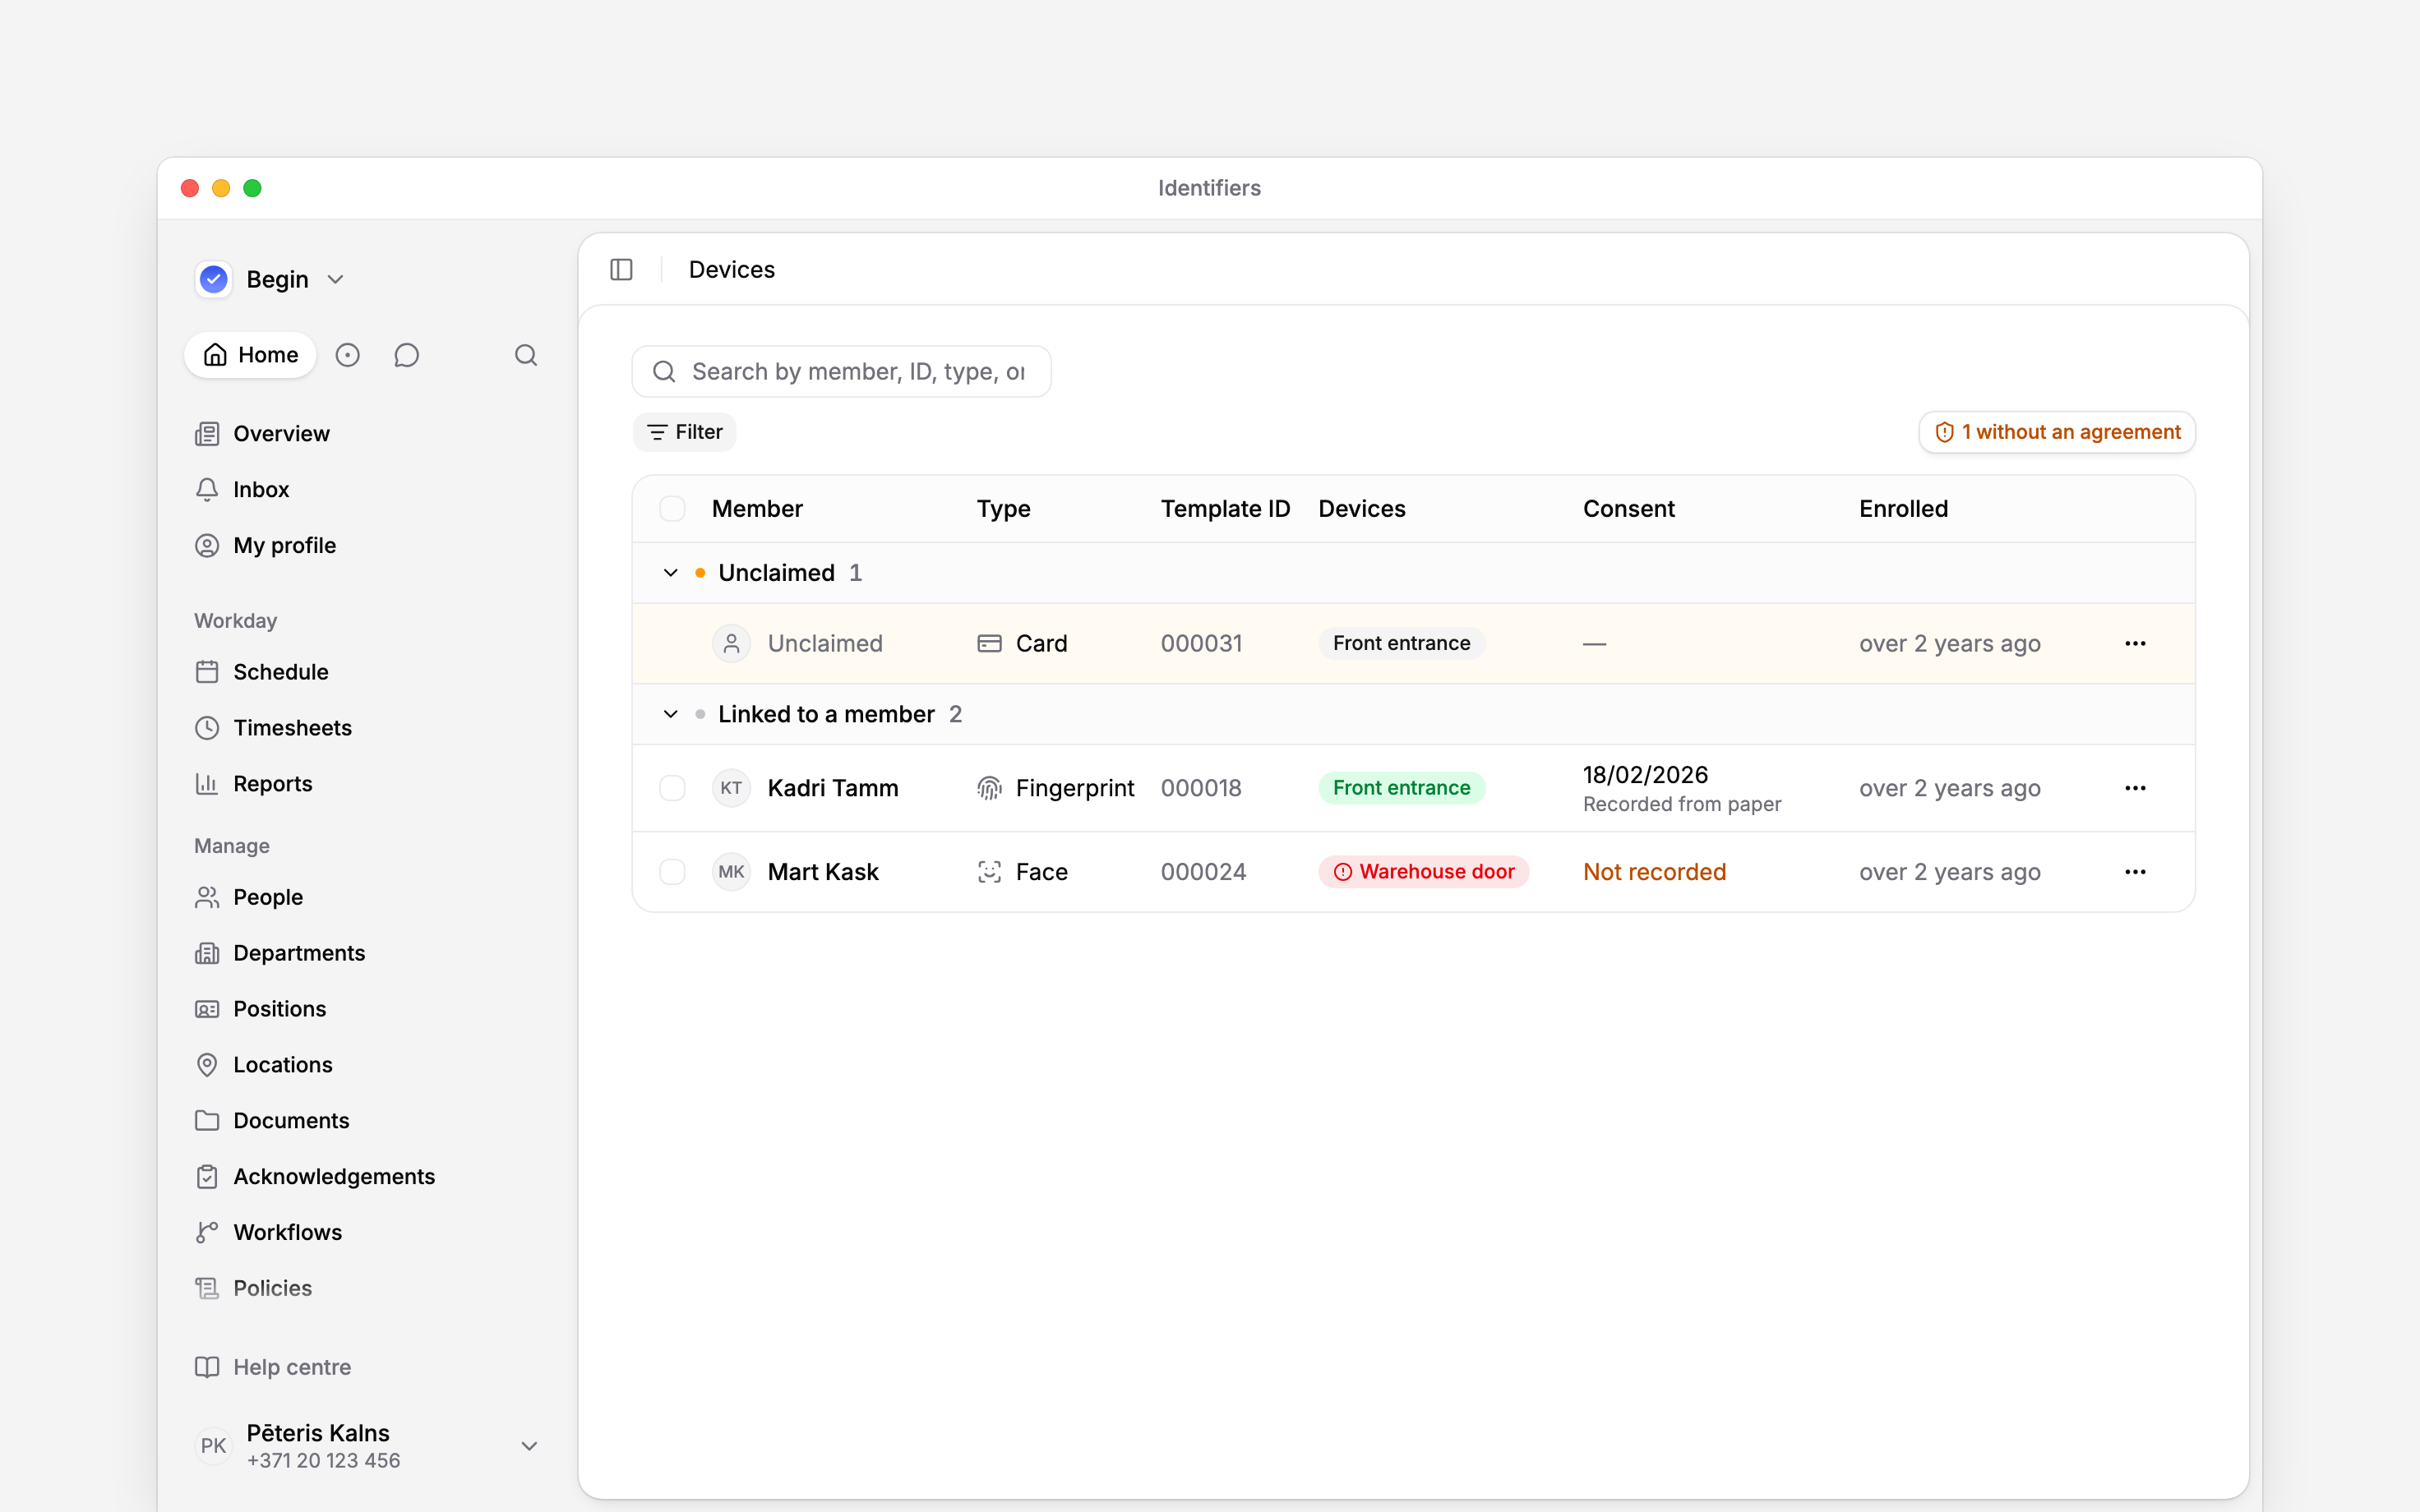This screenshot has width=2420, height=1512.
Task: Select the Mart Kask row checkbox
Action: 672,872
